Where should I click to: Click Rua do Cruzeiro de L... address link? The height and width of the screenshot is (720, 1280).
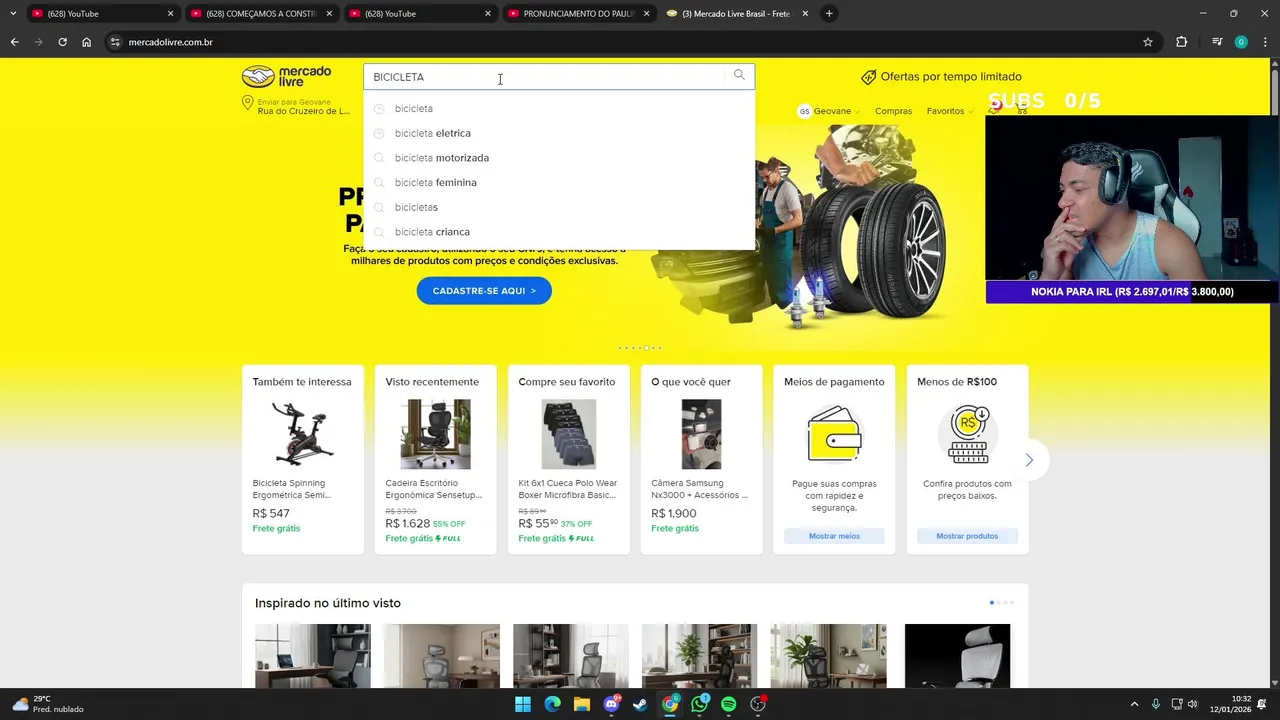coord(303,111)
